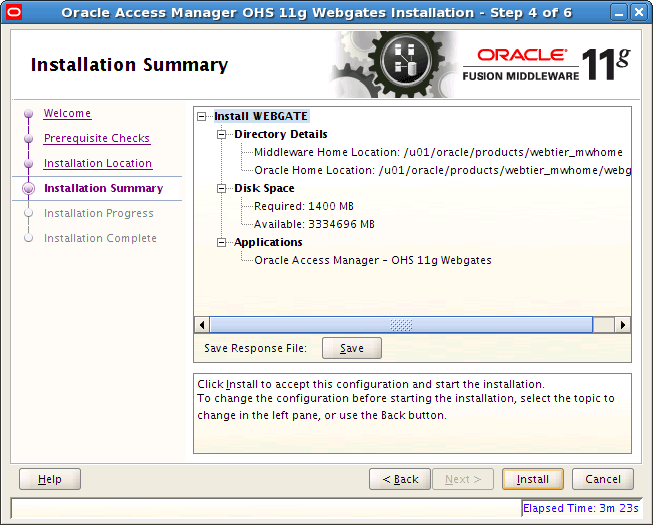The width and height of the screenshot is (653, 525).
Task: Go to Prerequisite Checks step
Action: coord(97,138)
